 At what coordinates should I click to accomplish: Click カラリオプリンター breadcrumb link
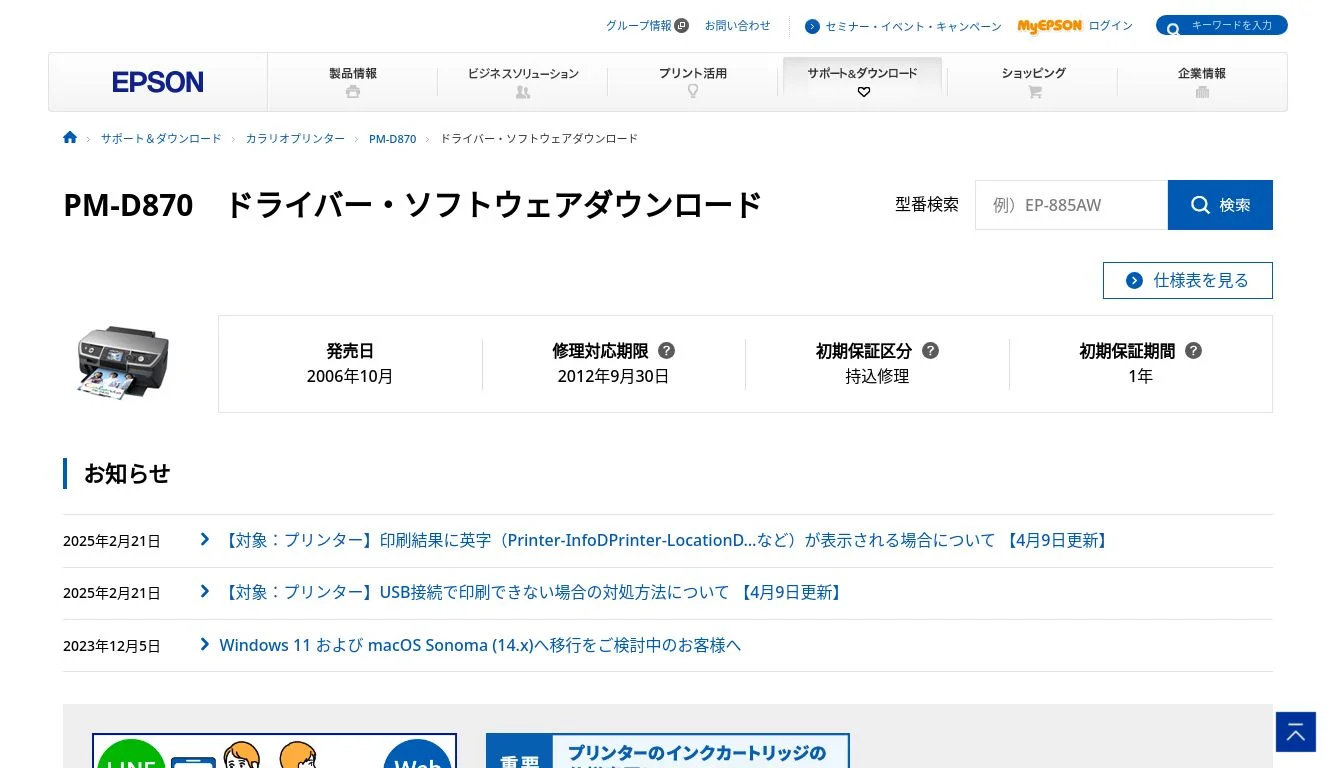coord(295,139)
